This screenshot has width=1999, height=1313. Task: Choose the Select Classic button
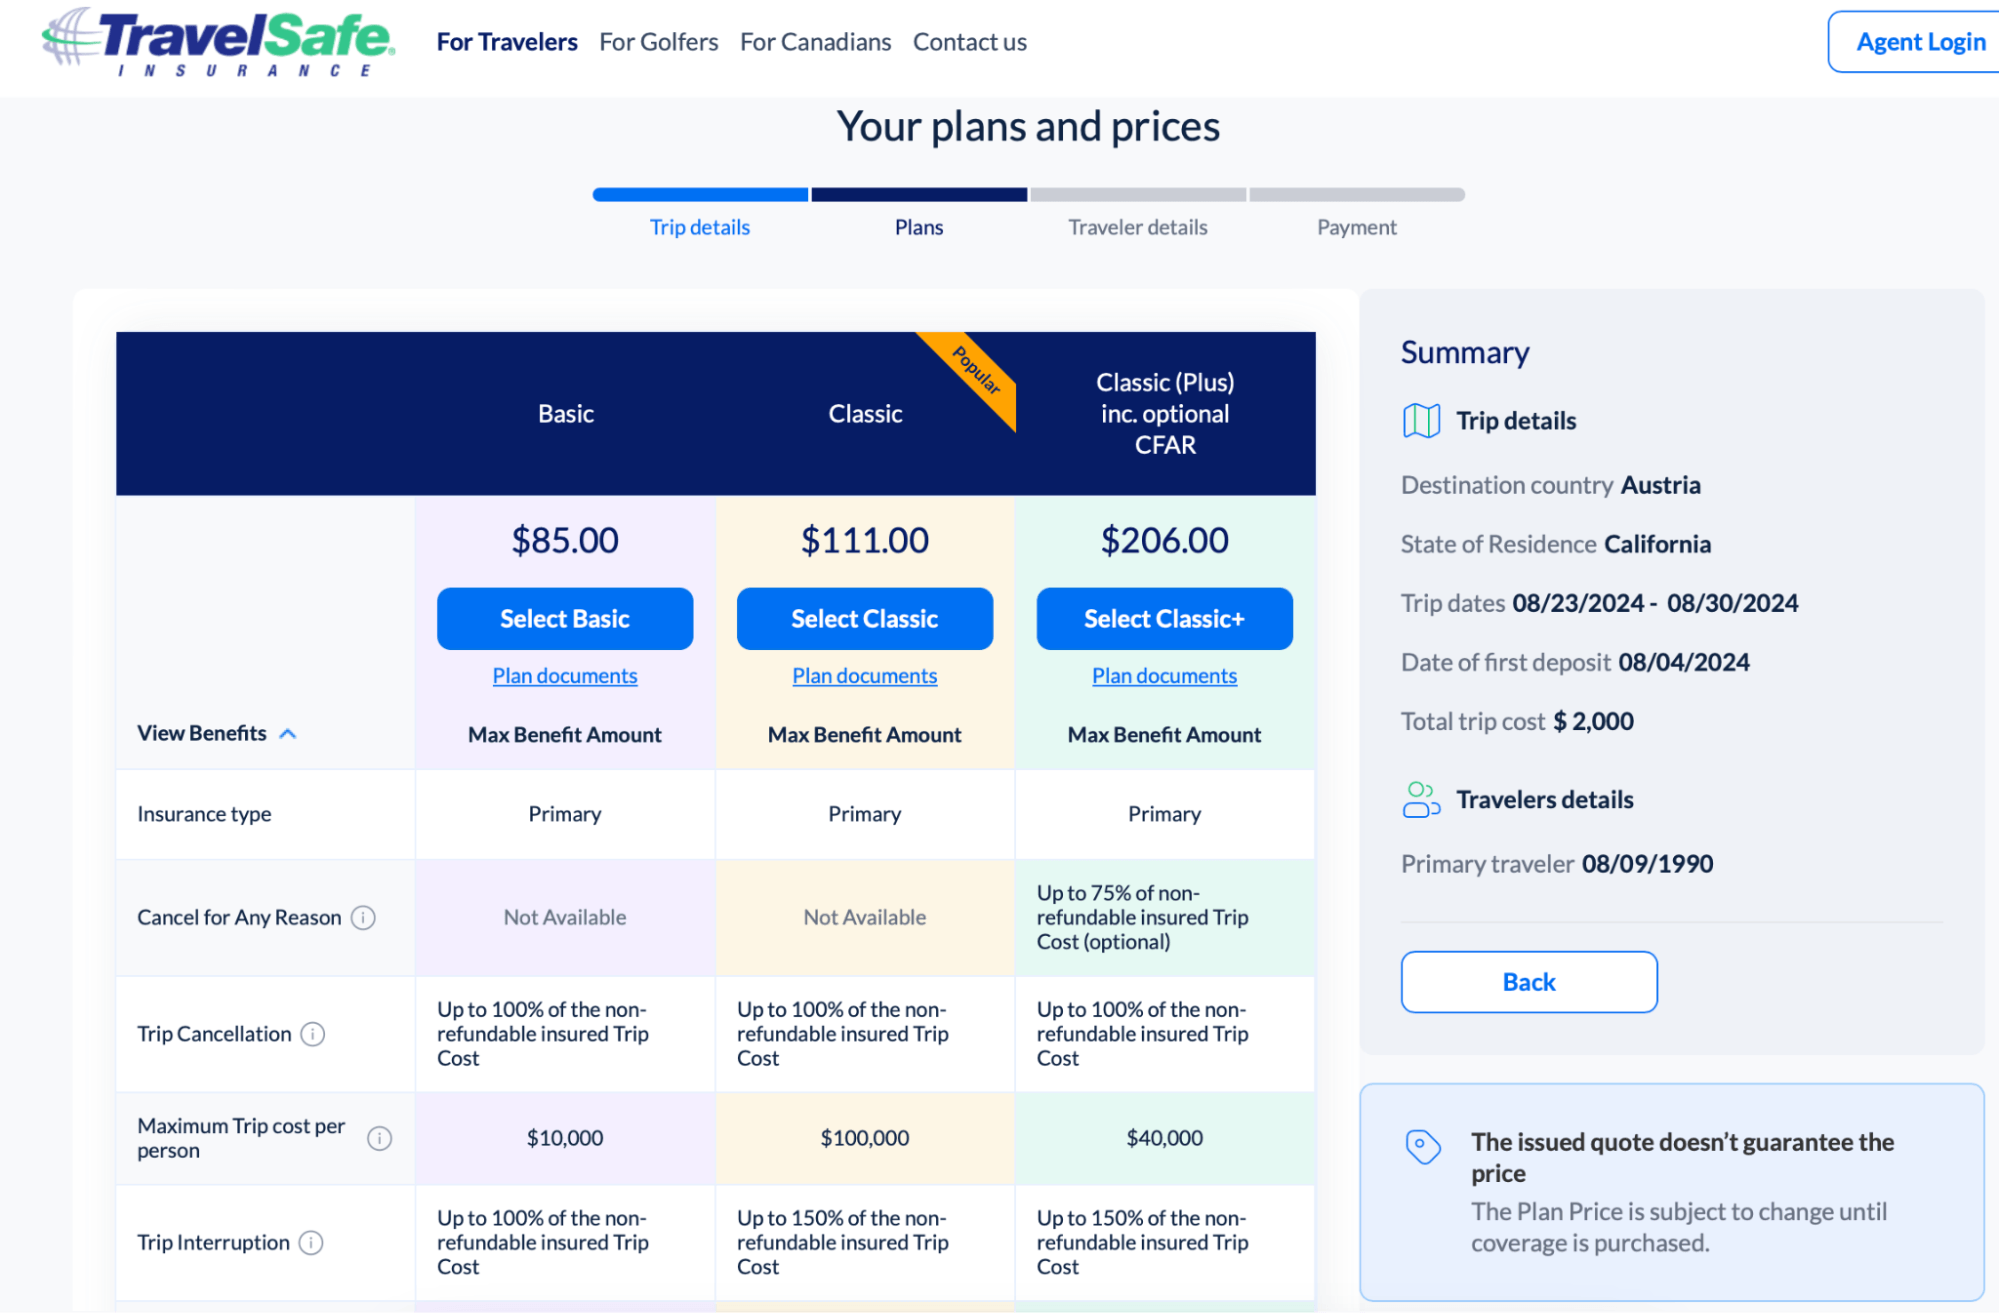(864, 619)
